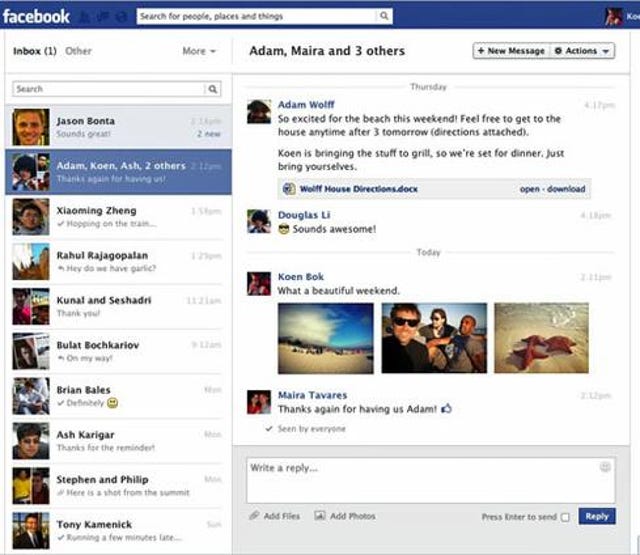Open Adam Wolff's name link
The width and height of the screenshot is (640, 555).
[306, 104]
